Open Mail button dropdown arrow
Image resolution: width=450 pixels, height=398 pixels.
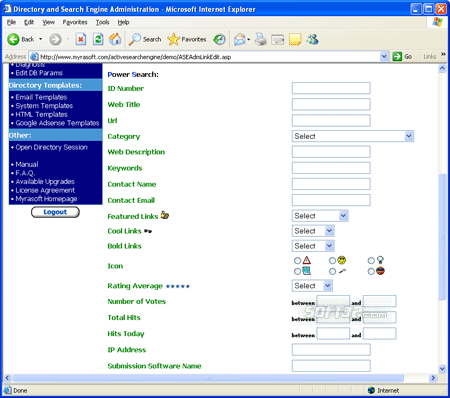[249, 40]
